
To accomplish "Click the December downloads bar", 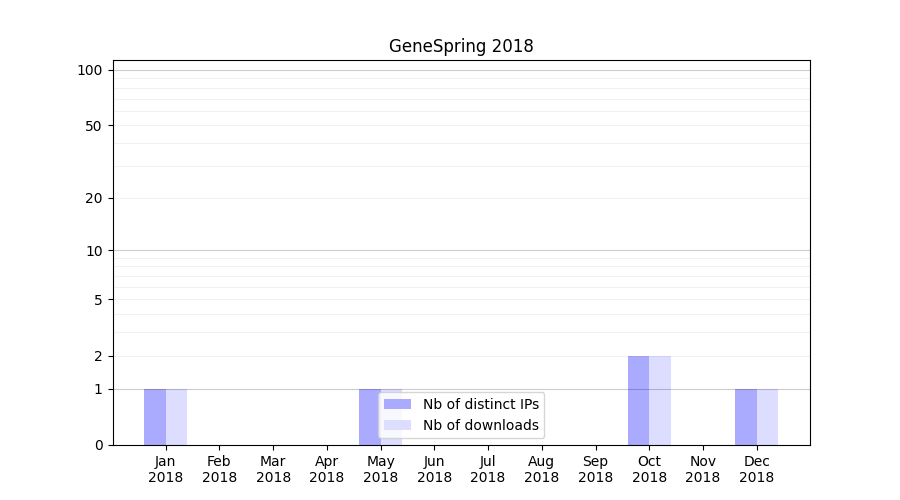I will pos(767,417).
